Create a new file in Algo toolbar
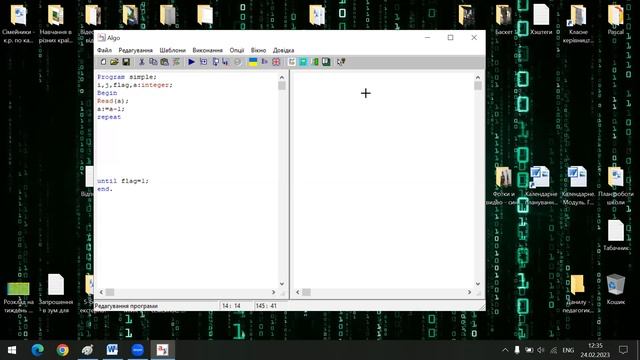Image resolution: width=640 pixels, height=360 pixels. click(103, 62)
